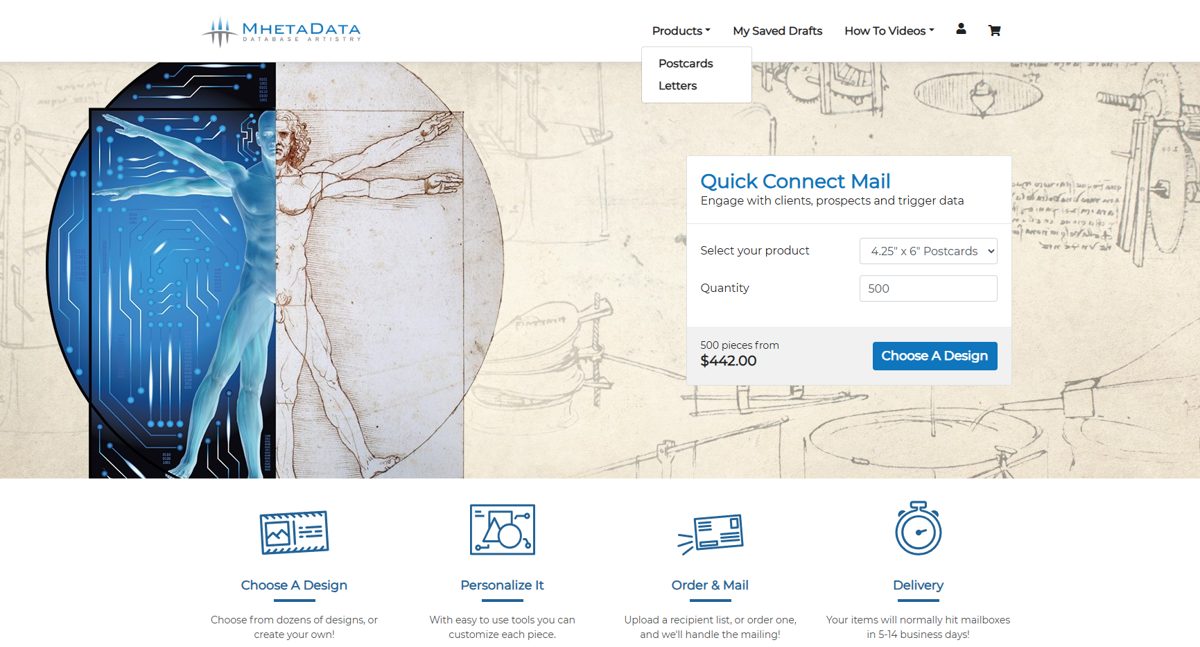
Task: Open the shopping cart icon
Action: pyautogui.click(x=994, y=30)
